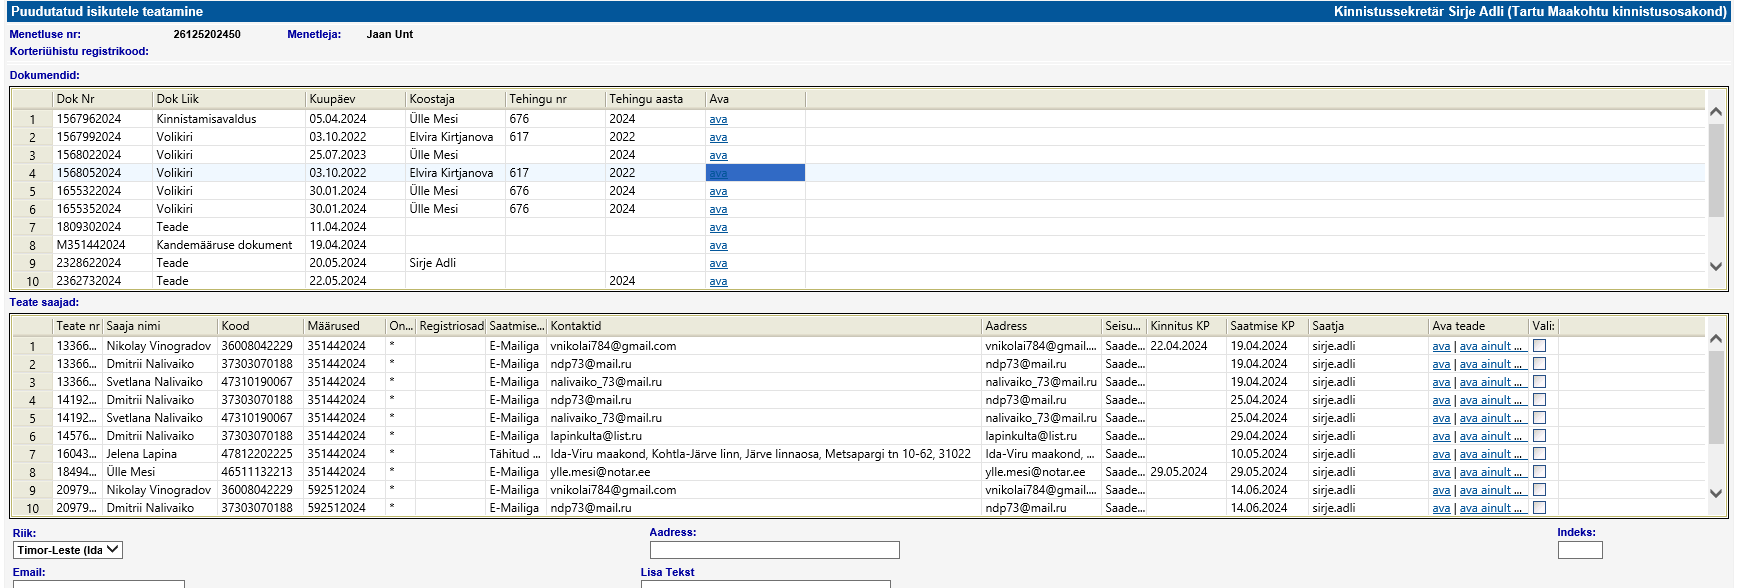Viewport: 1748px width, 588px height.
Task: Open document 2362732024 via ava link
Action: [718, 281]
